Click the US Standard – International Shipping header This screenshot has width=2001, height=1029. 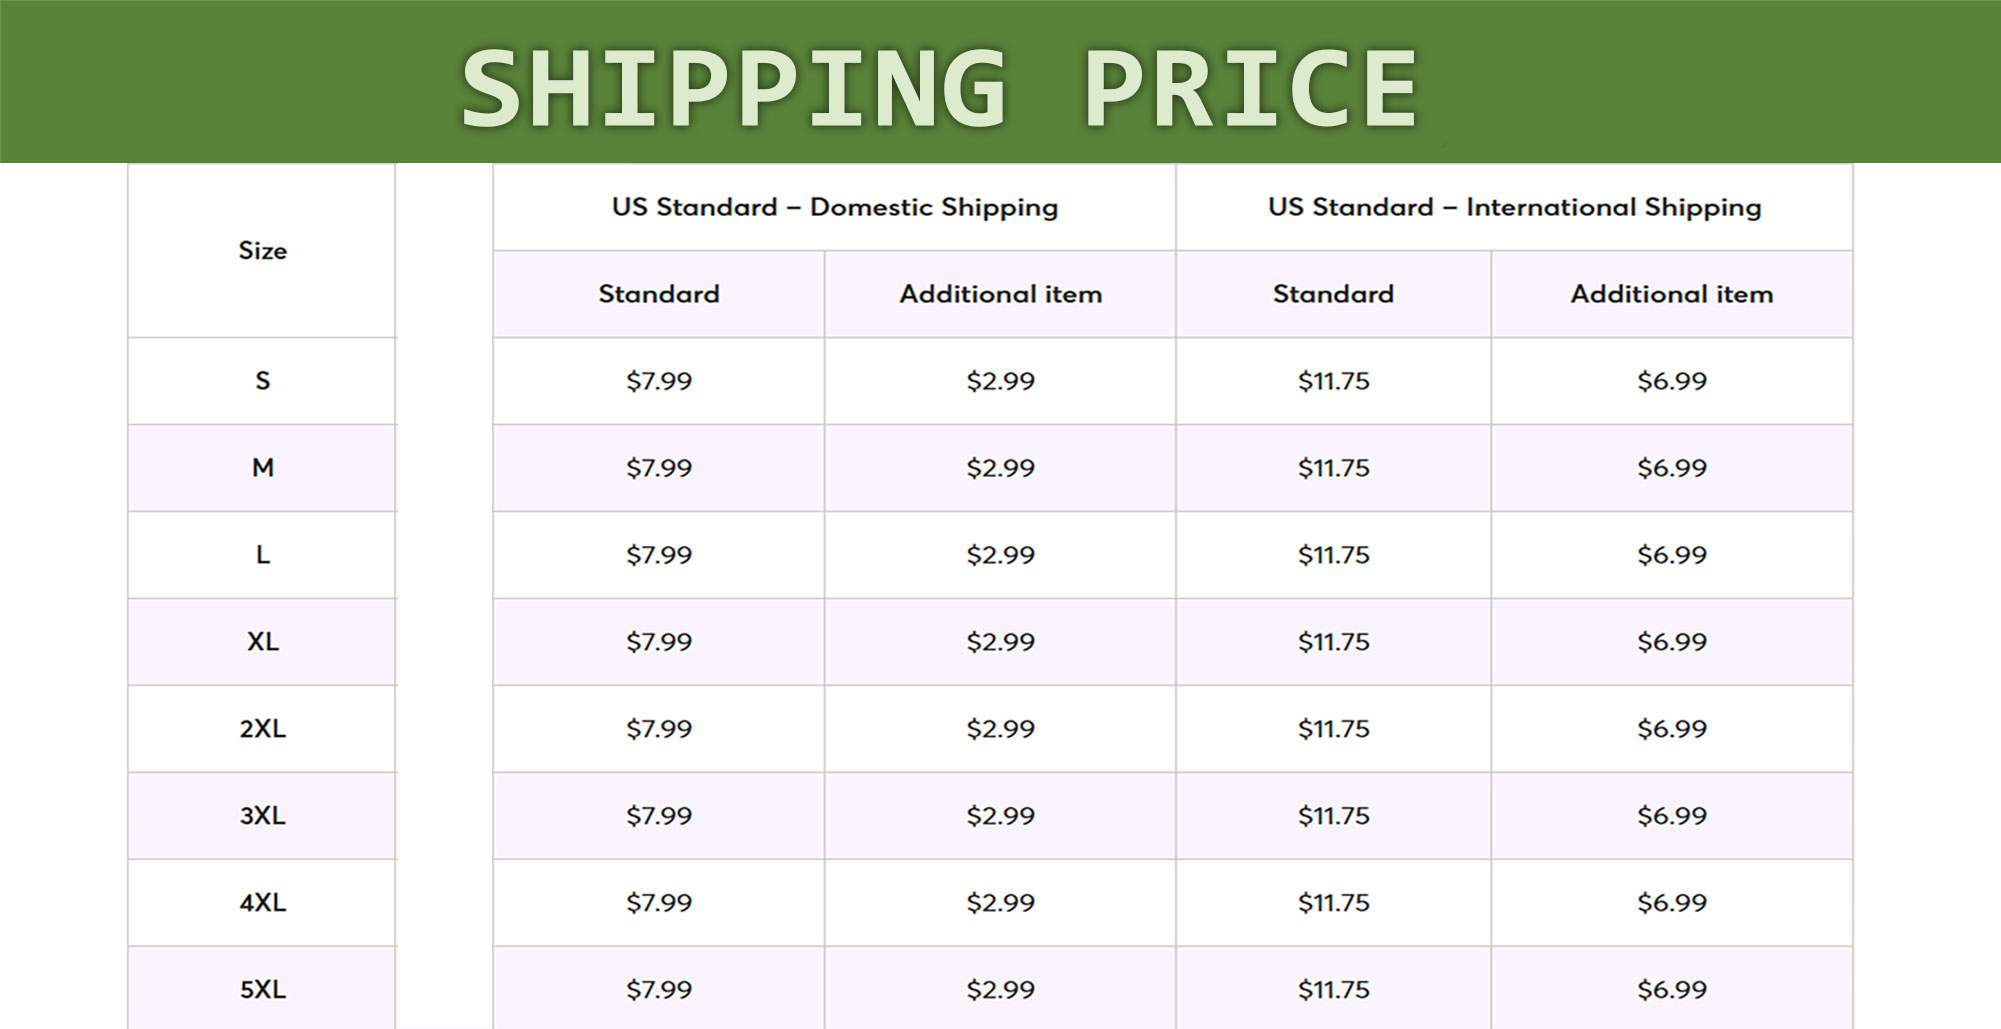1515,208
